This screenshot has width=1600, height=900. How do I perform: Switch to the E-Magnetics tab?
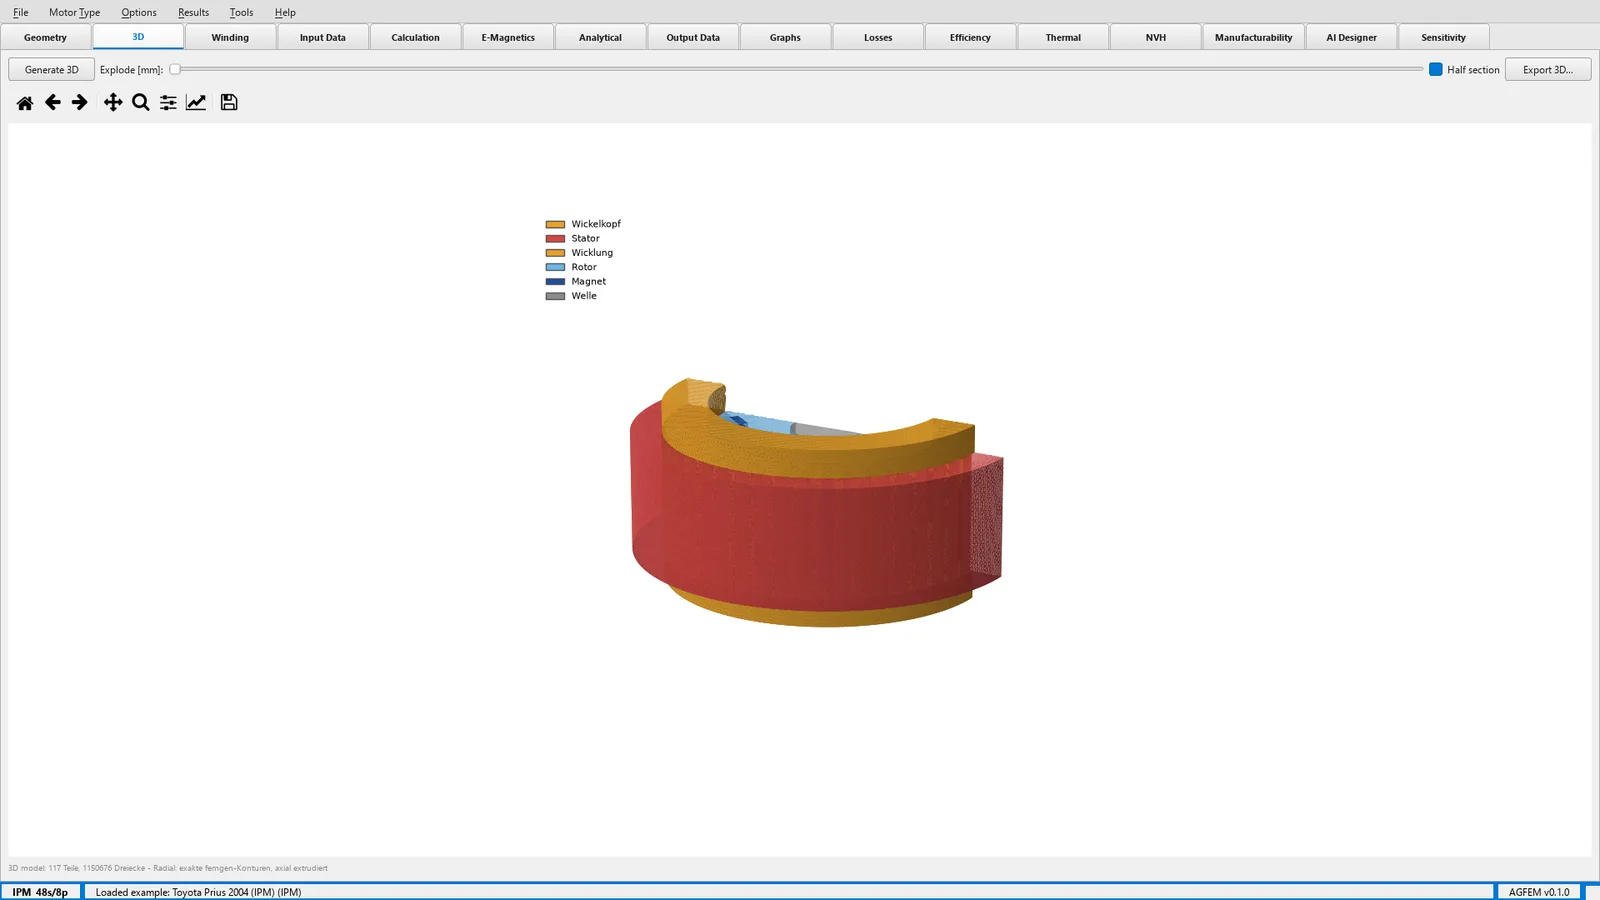point(508,37)
